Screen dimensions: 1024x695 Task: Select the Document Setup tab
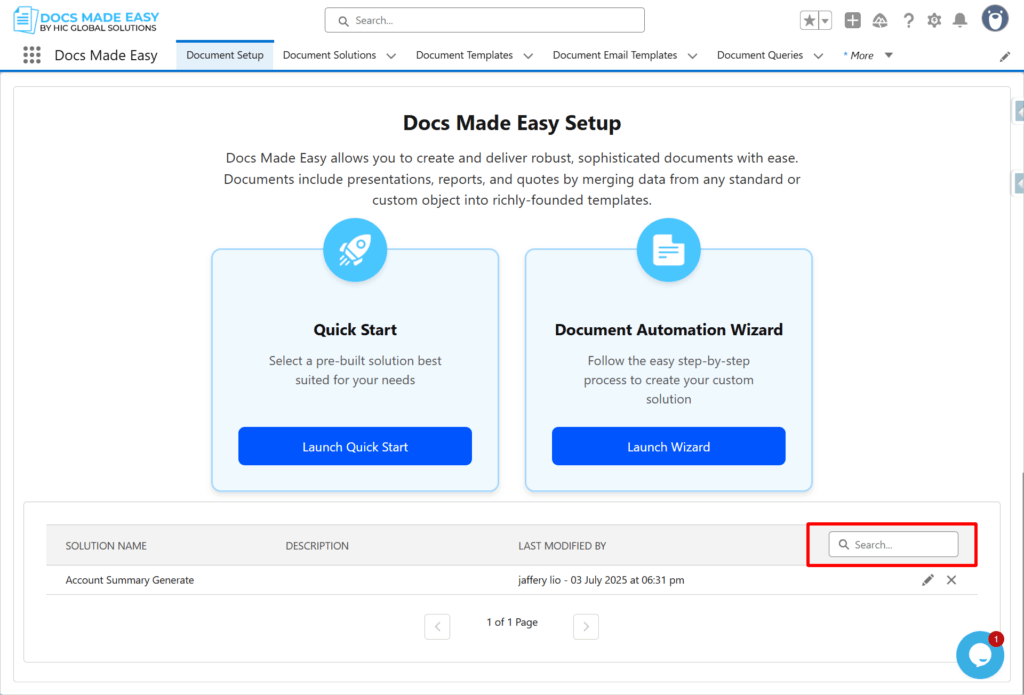[225, 56]
